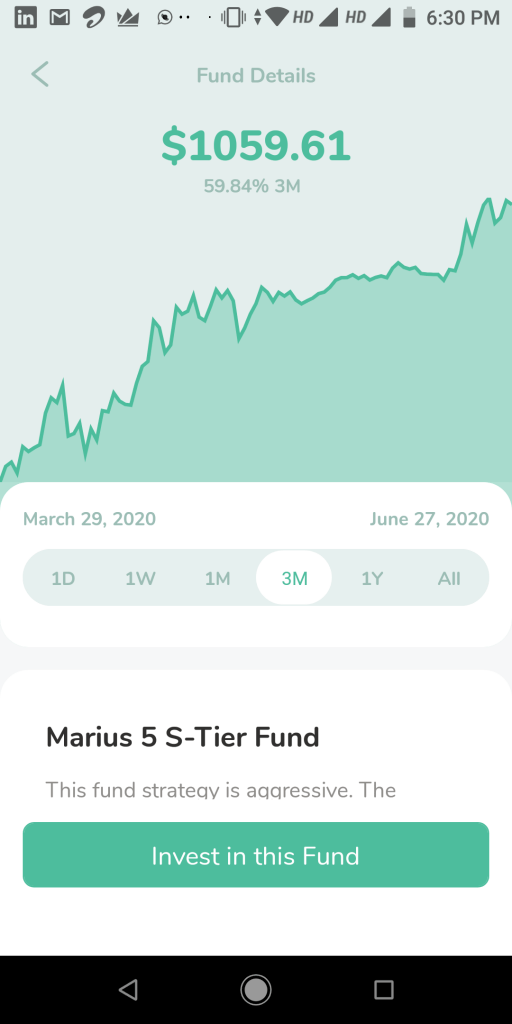Viewport: 512px width, 1024px height.
Task: Switch chart to 1Y range
Action: [x=372, y=578]
